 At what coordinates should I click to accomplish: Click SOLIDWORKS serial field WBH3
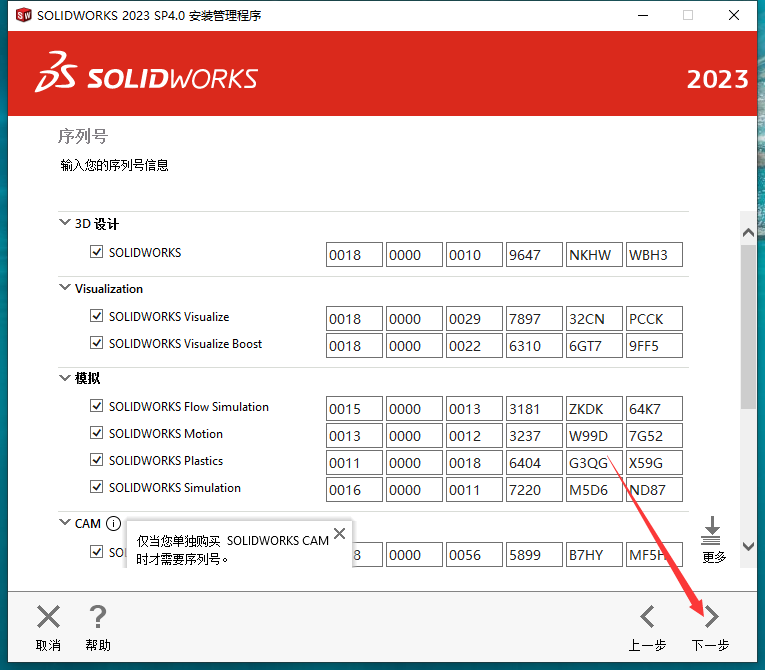click(654, 255)
